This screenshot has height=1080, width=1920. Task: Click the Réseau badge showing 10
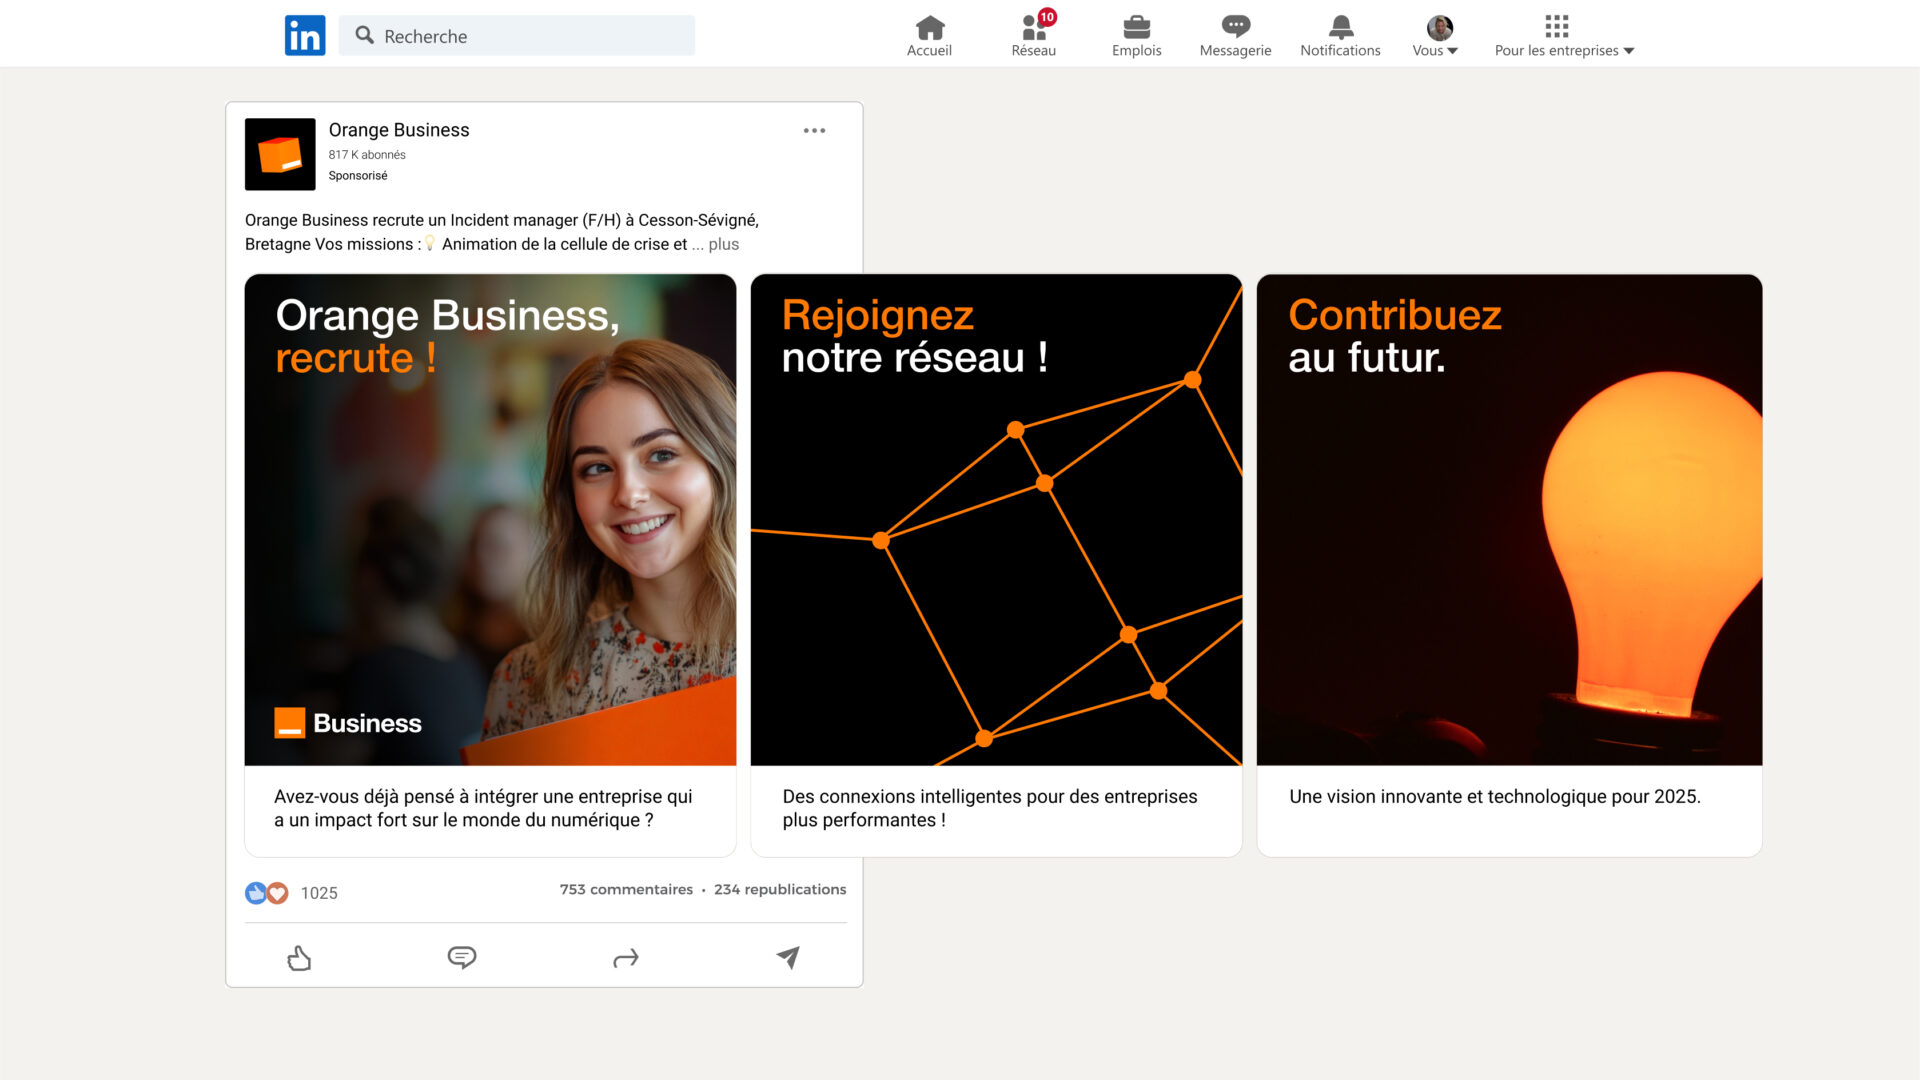click(x=1047, y=17)
